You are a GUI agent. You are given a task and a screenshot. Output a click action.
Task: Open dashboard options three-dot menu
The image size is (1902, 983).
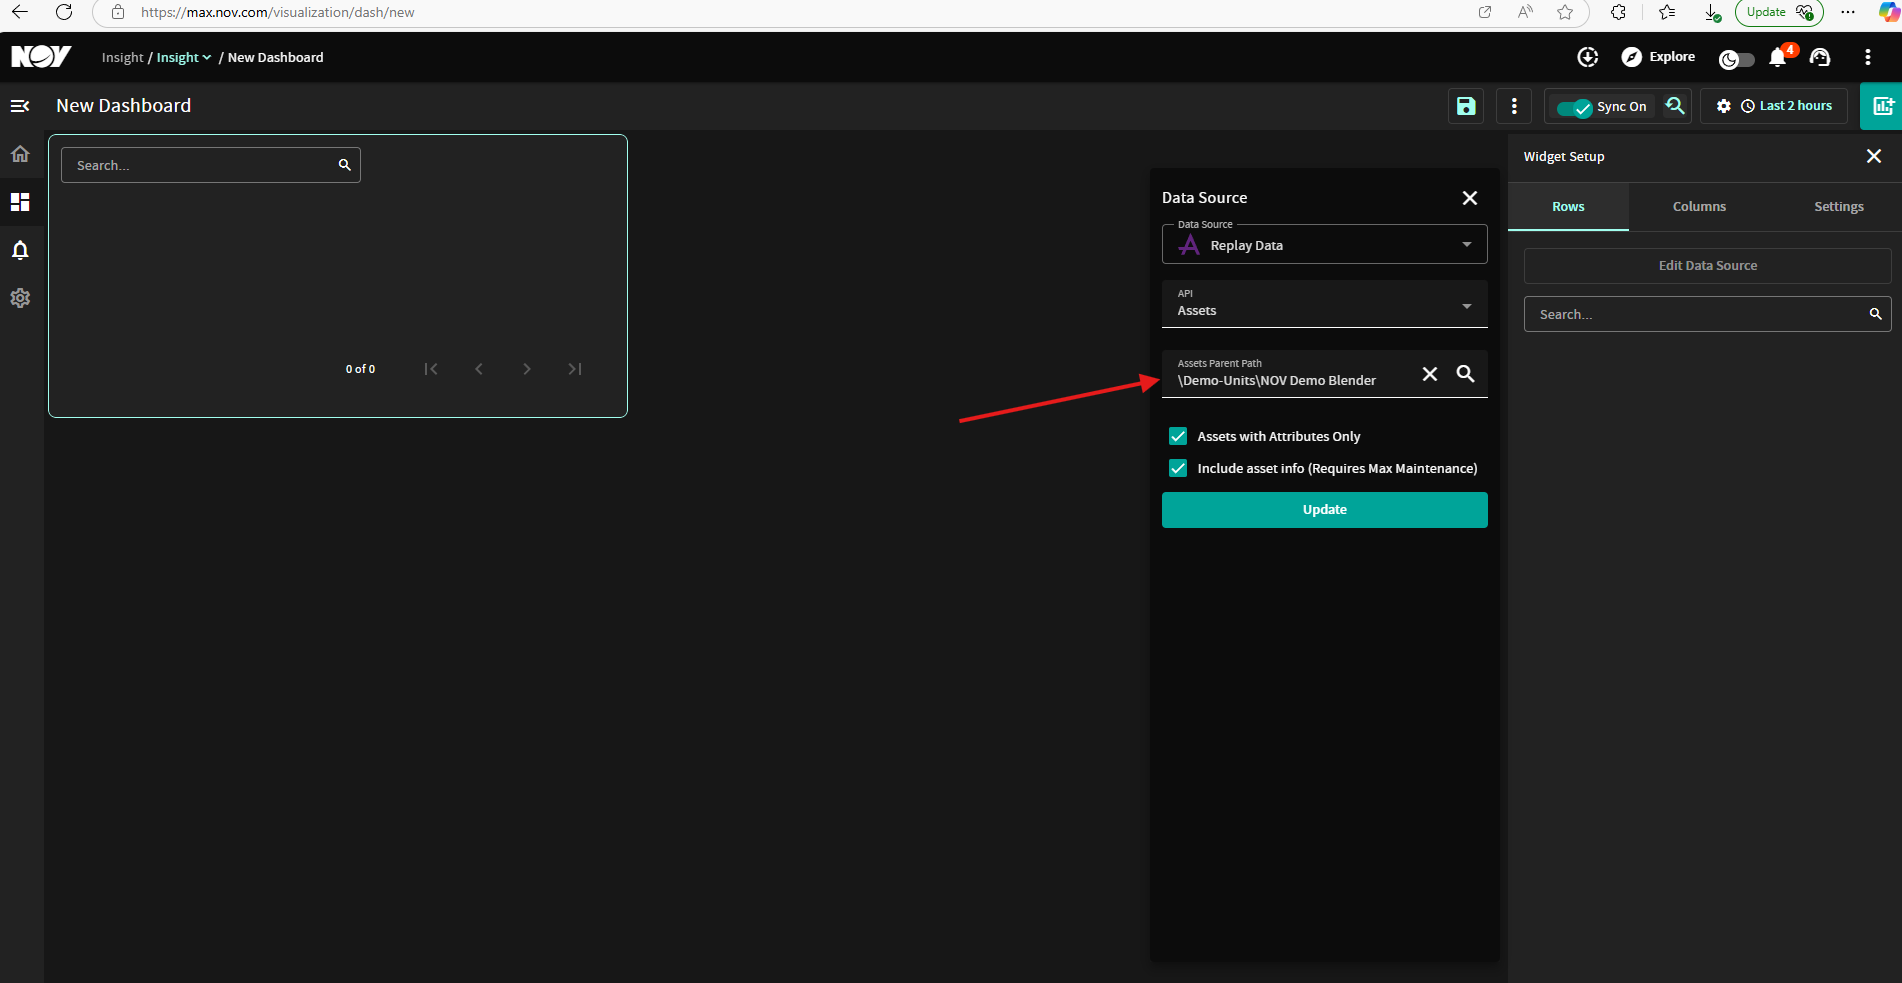(1514, 106)
